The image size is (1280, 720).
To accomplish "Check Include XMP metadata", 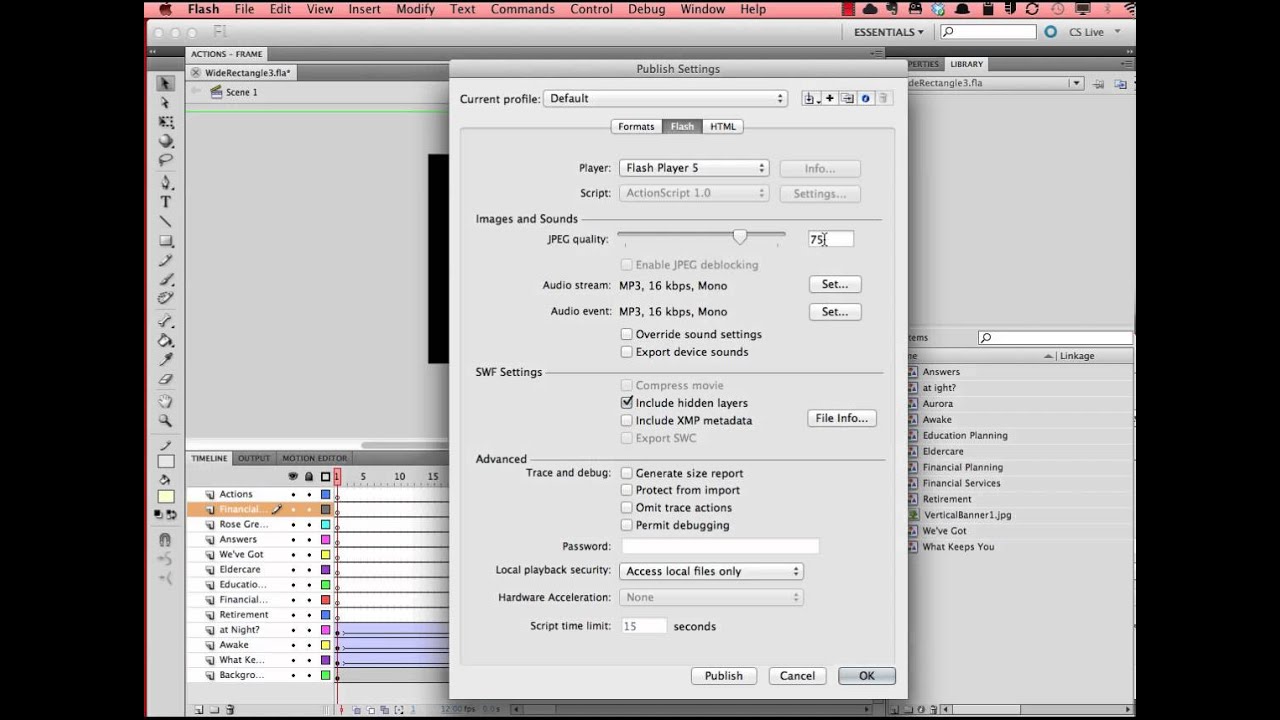I will pos(627,421).
